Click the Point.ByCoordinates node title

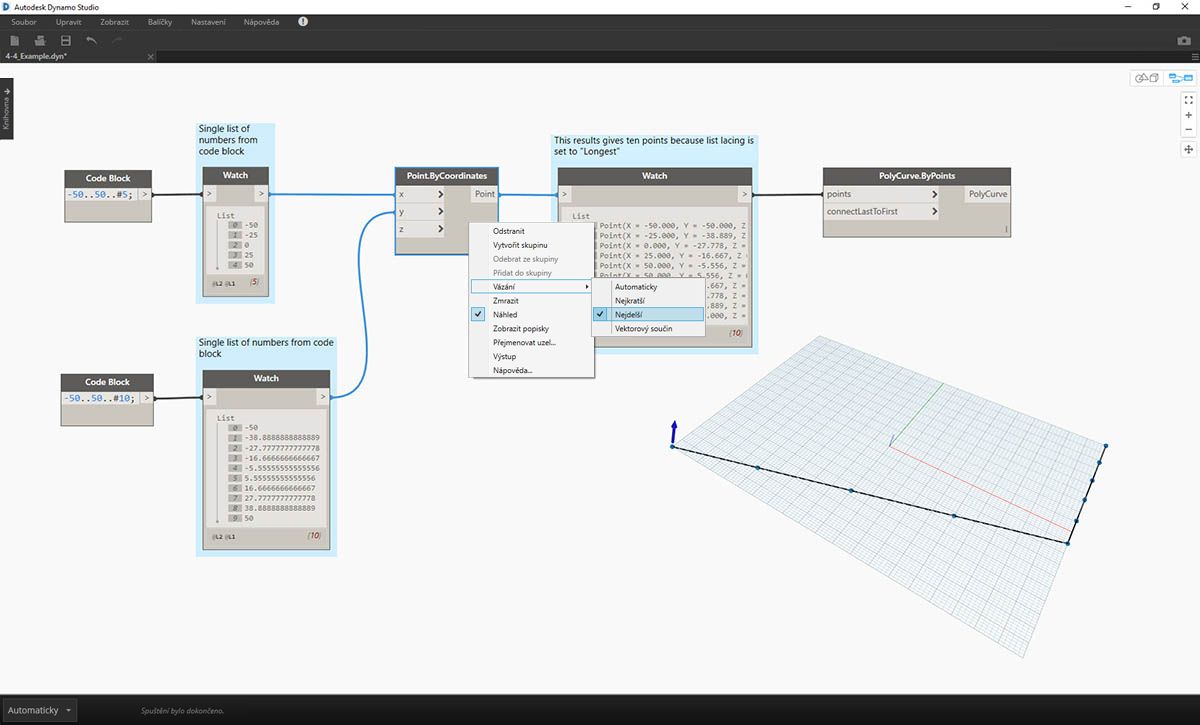pos(446,176)
